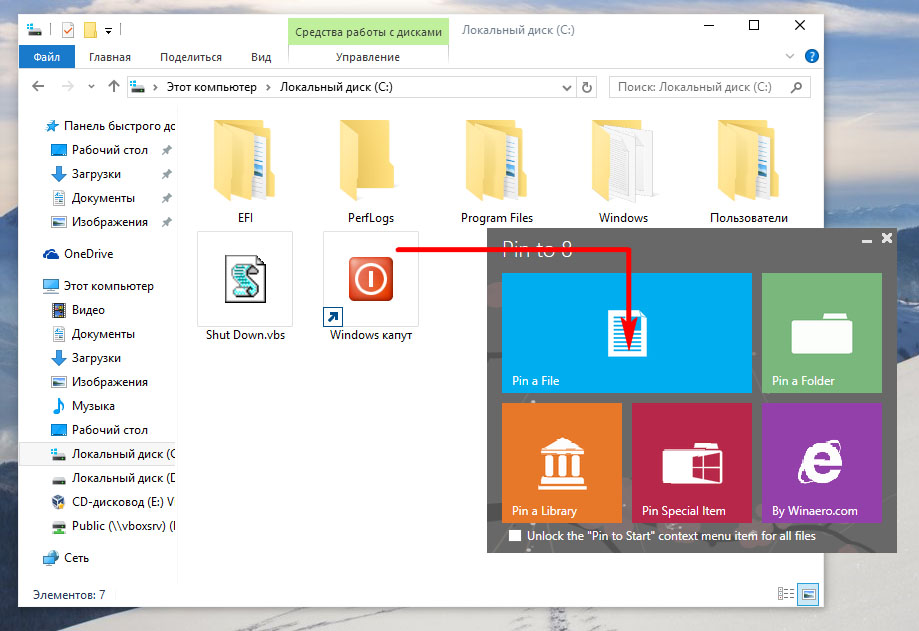Switch to the Поделиться ribbon tab
The image size is (919, 631).
click(x=190, y=57)
